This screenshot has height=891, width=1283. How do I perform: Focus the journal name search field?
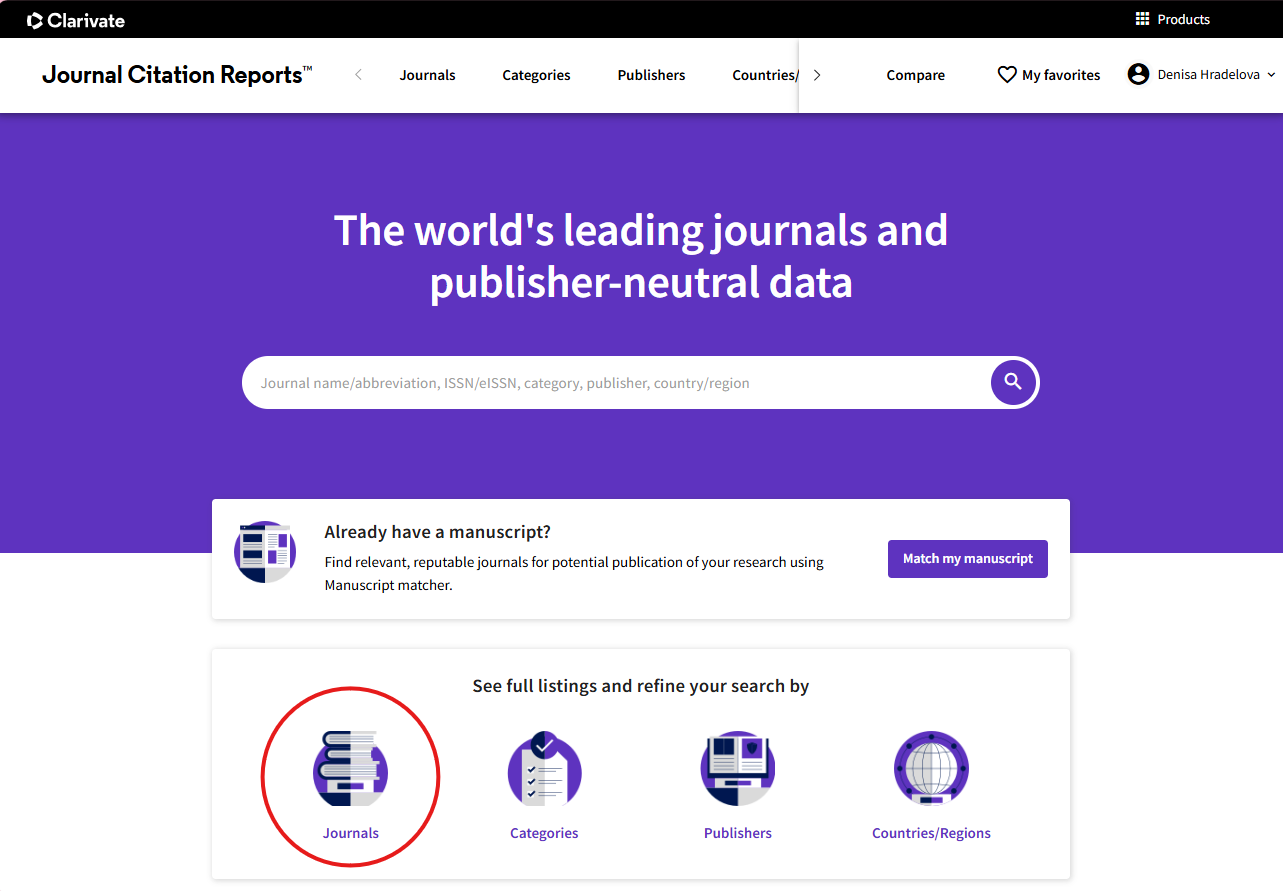tap(610, 383)
